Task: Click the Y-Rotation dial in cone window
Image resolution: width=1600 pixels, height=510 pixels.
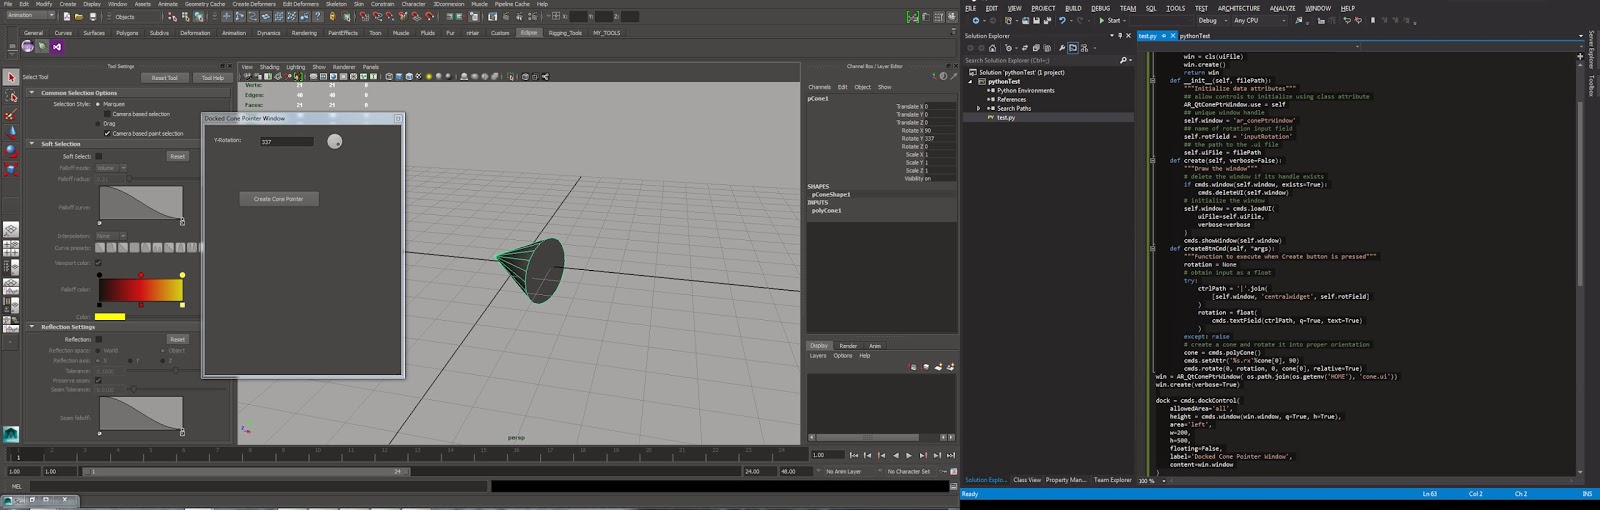Action: coord(335,141)
